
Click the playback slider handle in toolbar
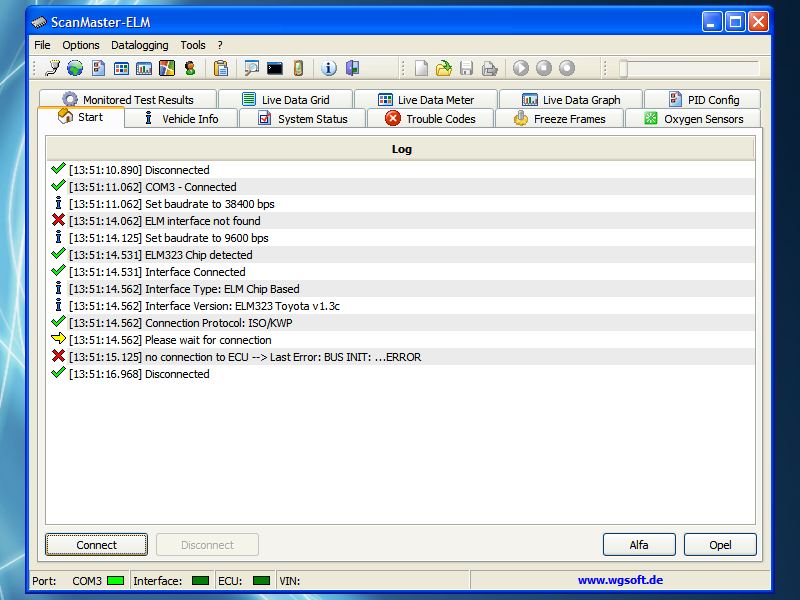point(623,68)
